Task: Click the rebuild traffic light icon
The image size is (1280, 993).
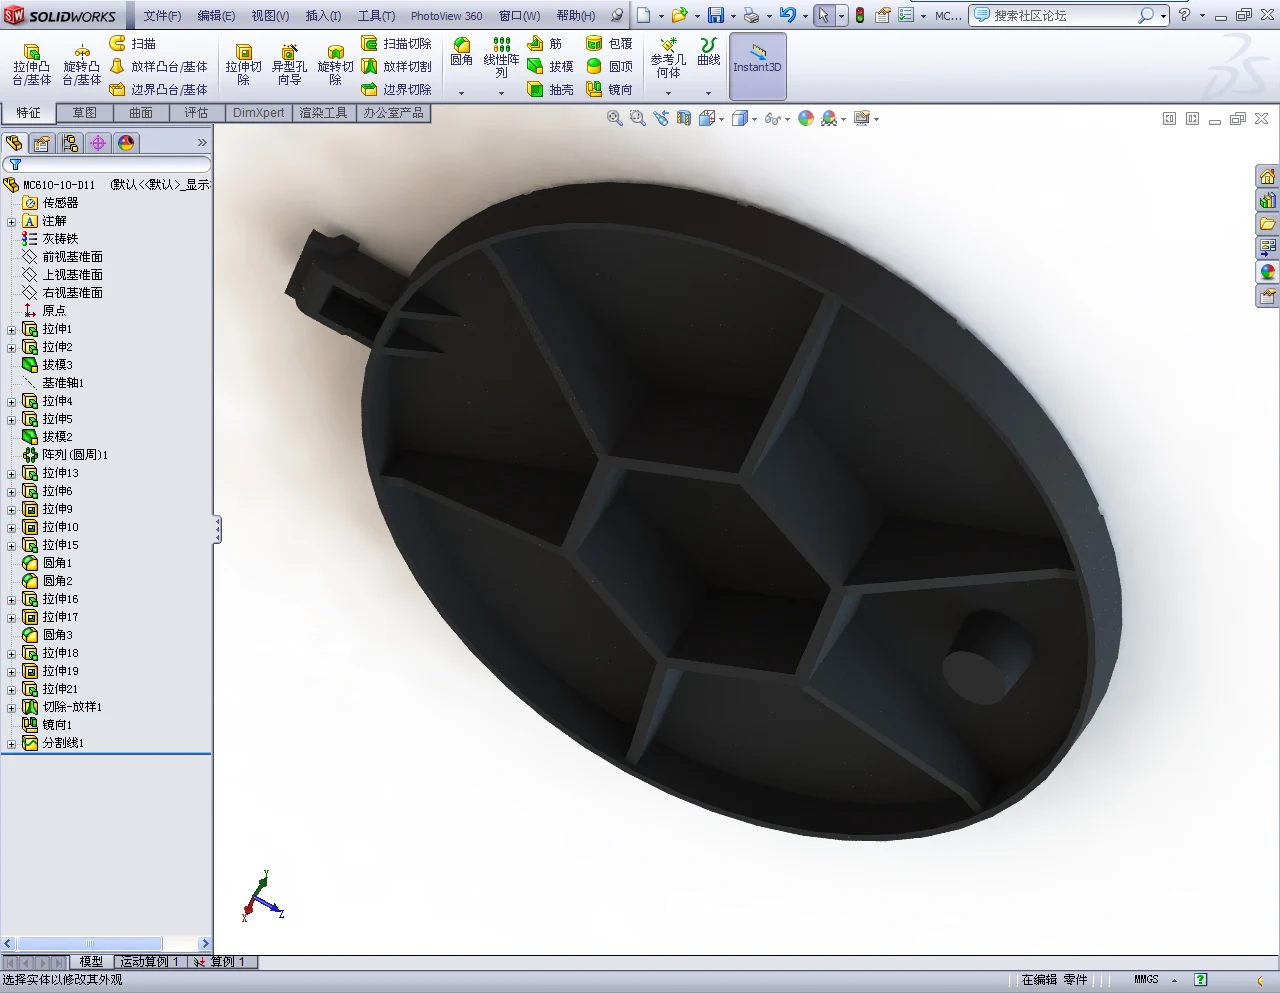Action: pyautogui.click(x=859, y=15)
